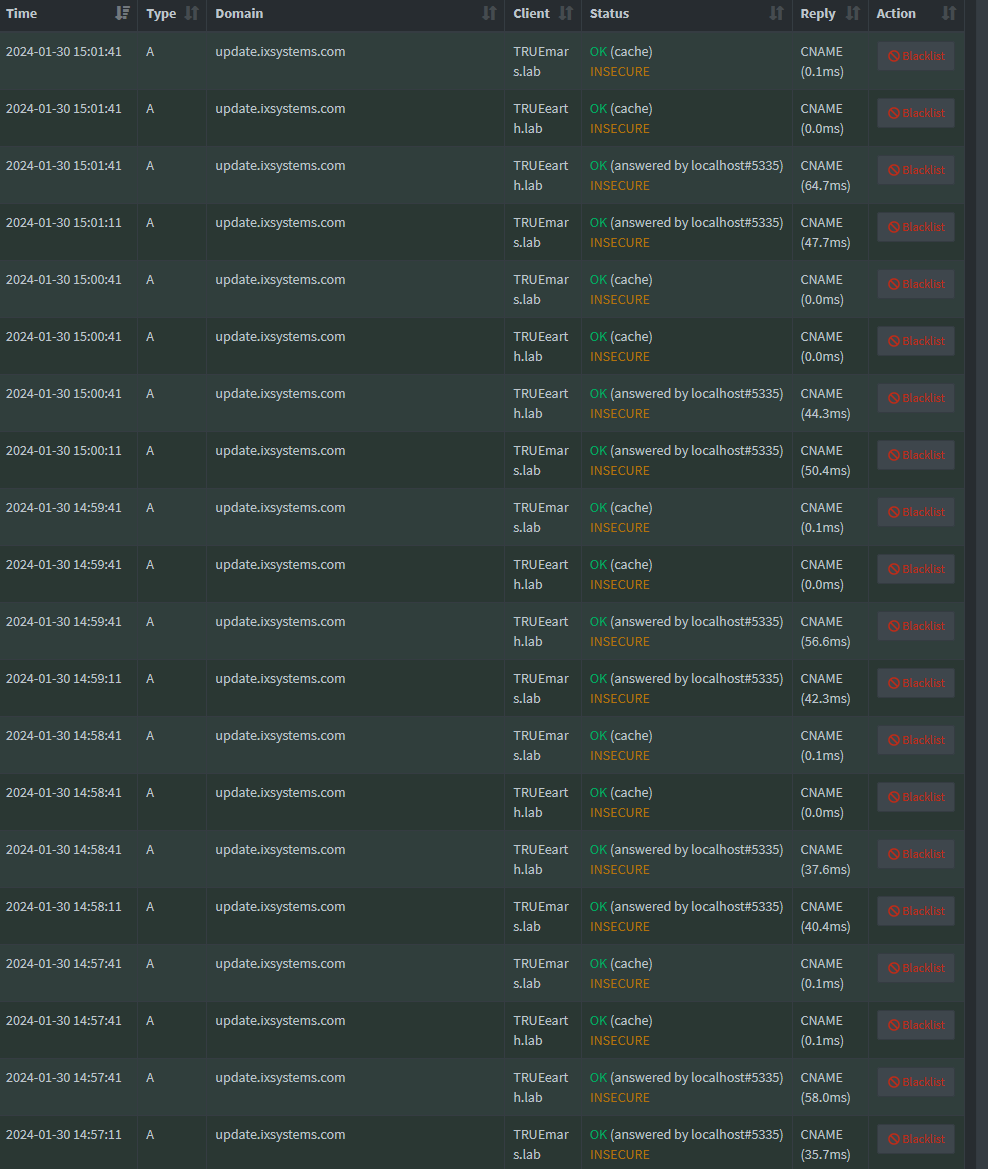The image size is (988, 1169).
Task: Sort queries using the Domain column arrows
Action: pos(489,13)
